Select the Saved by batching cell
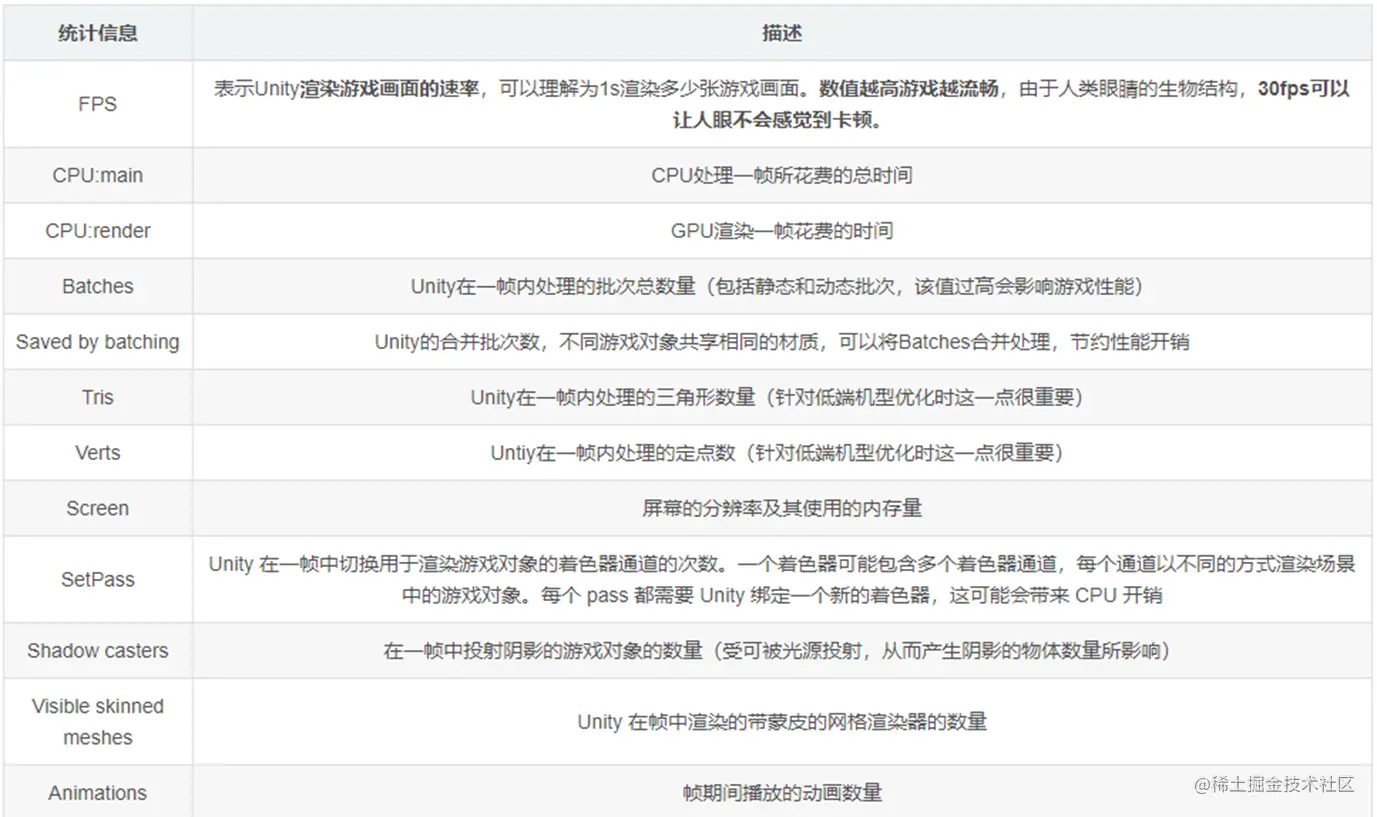The width and height of the screenshot is (1377, 817). 98,342
